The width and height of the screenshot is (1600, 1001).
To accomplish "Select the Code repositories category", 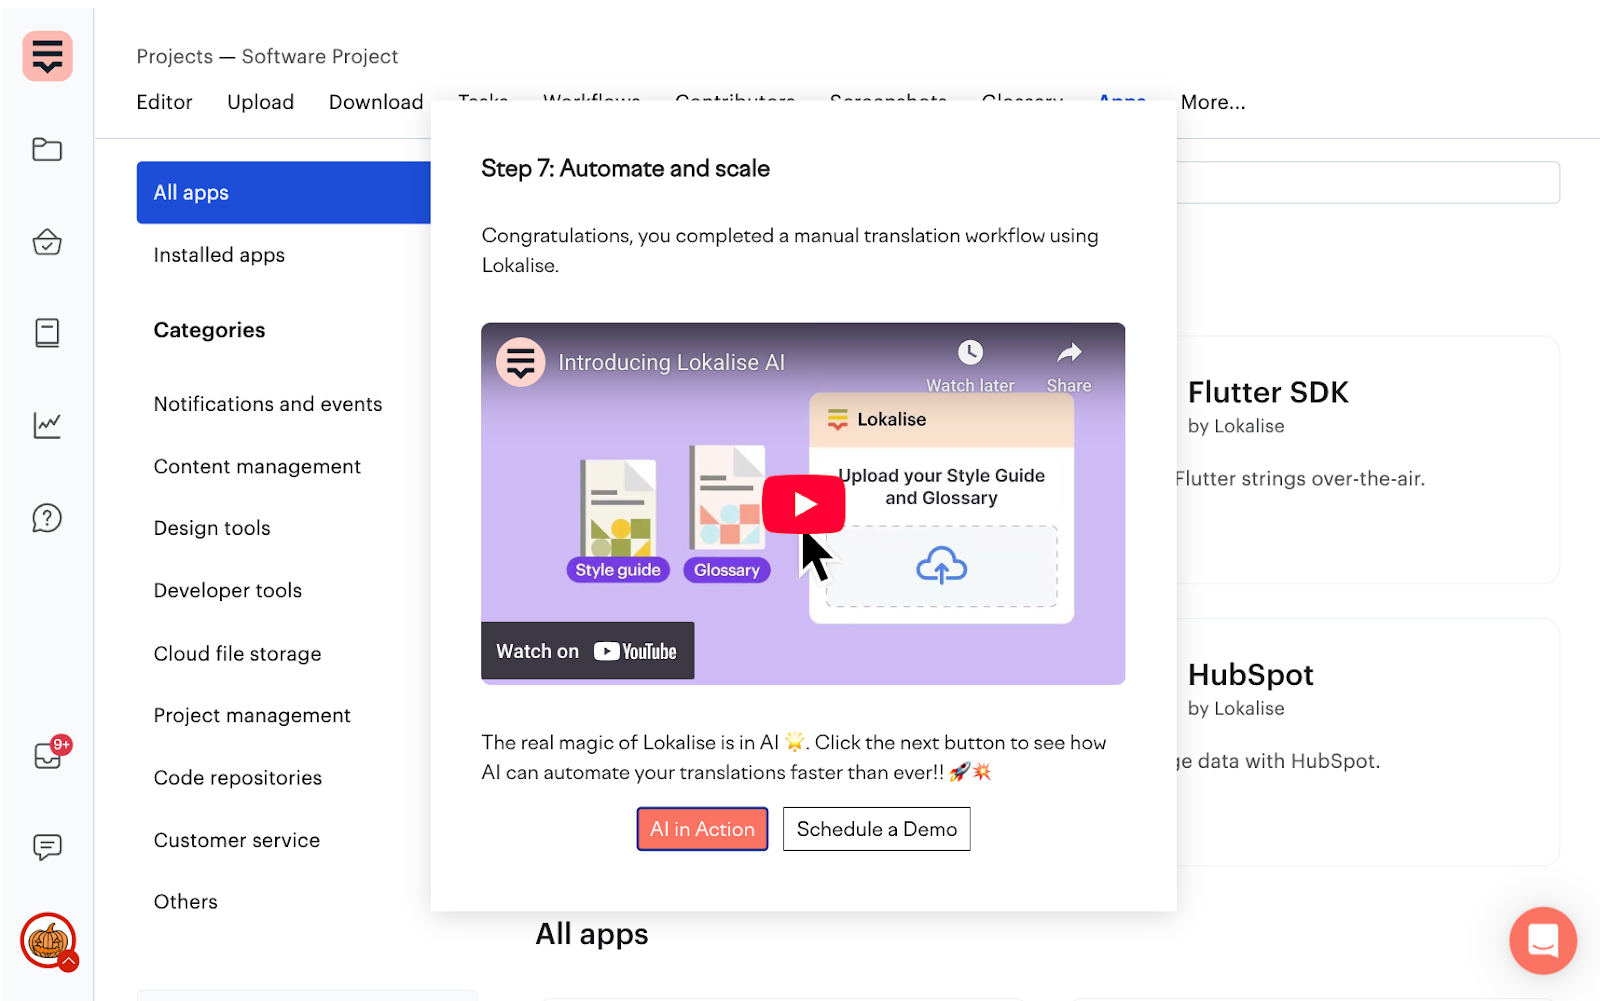I will pyautogui.click(x=238, y=777).
